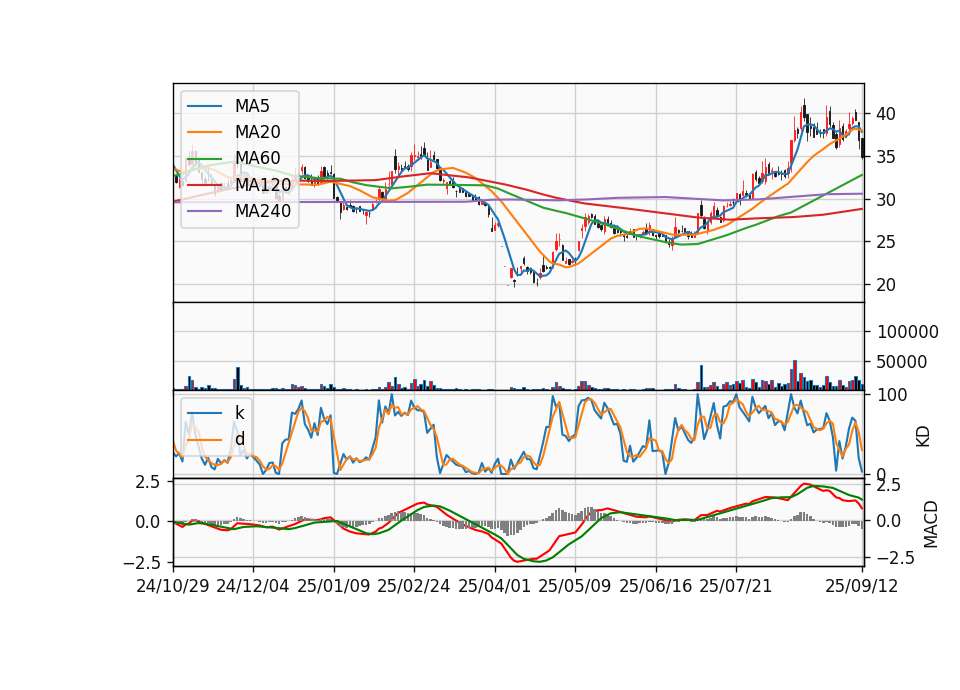Click price axis value 20

pyautogui.click(x=886, y=285)
